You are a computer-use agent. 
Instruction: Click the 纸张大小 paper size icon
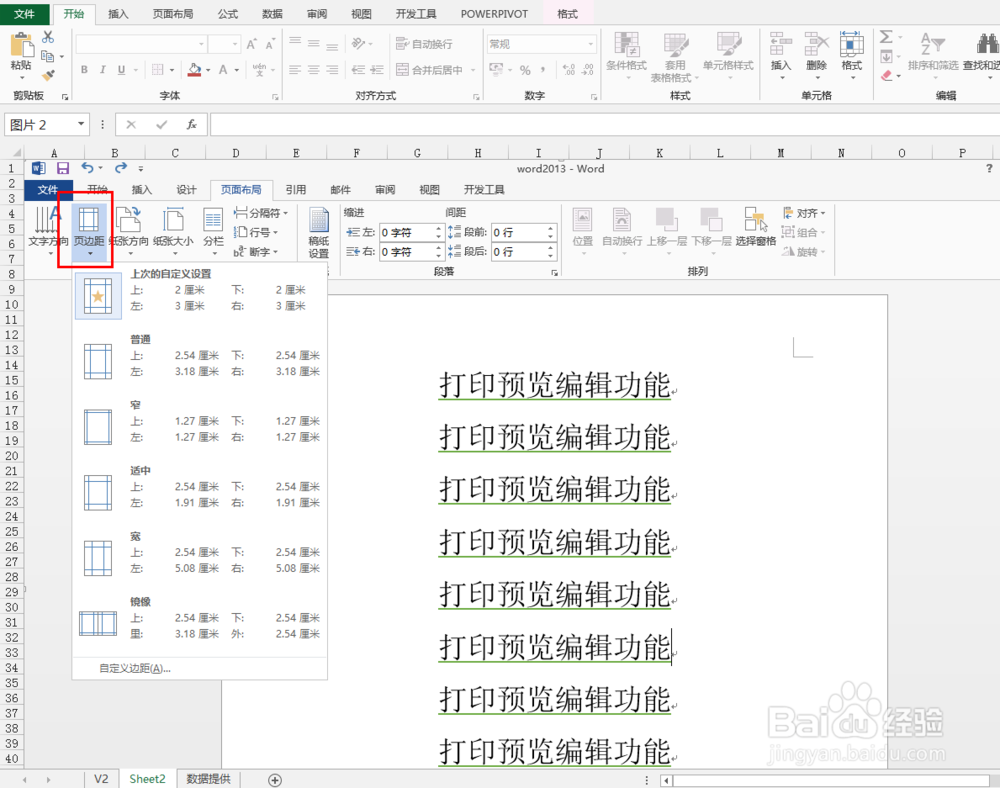(173, 228)
